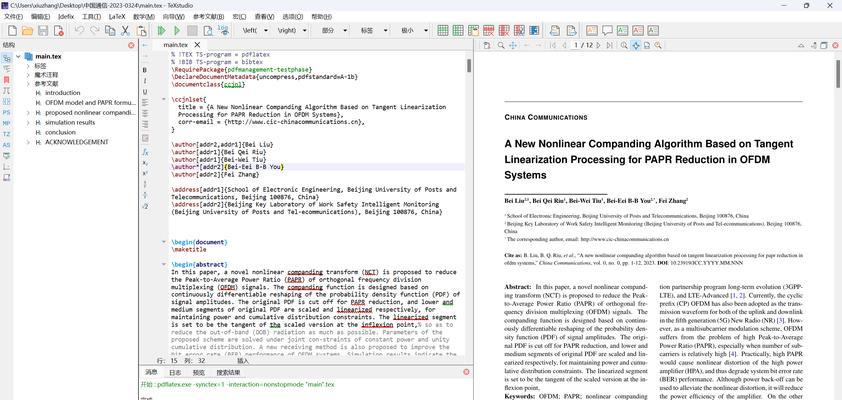Expand the 标签 node in structure tree
Image resolution: width=842 pixels, height=400 pixels.
coord(28,66)
